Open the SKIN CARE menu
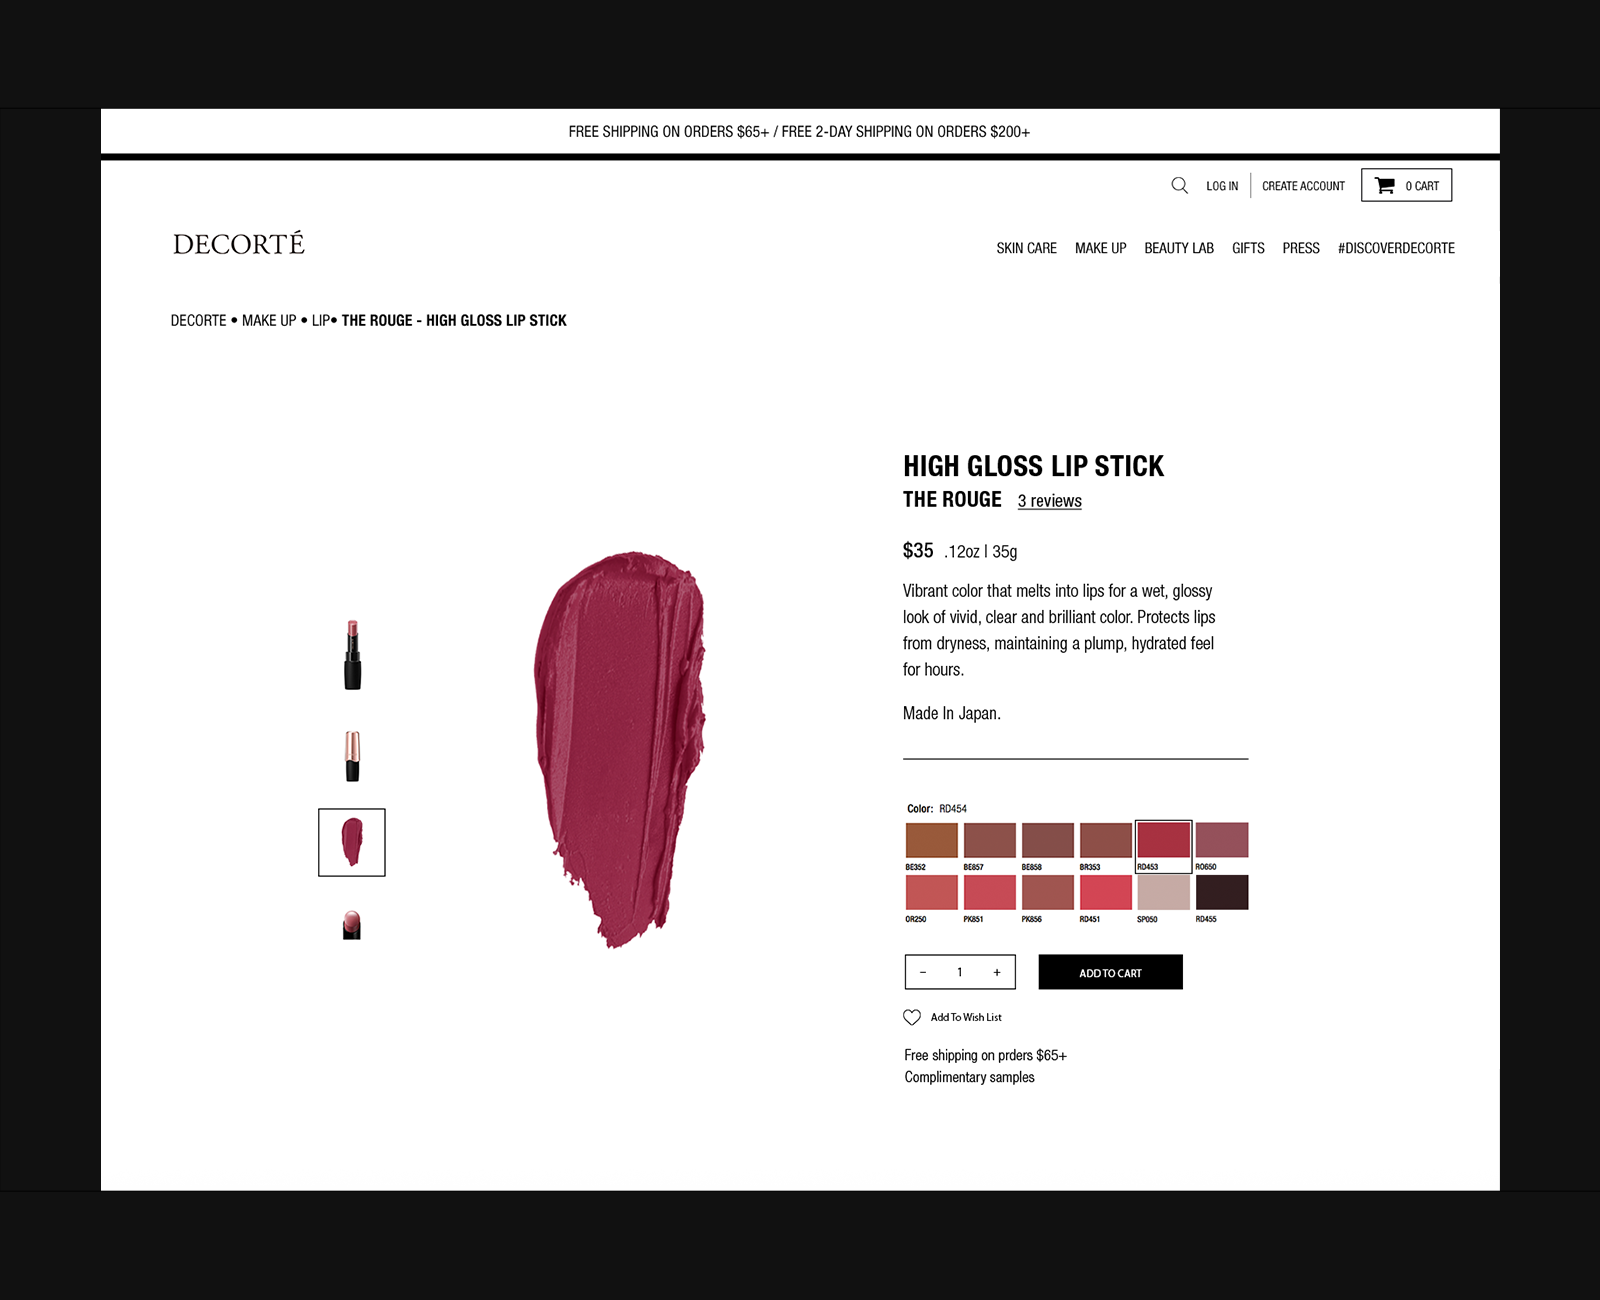This screenshot has height=1300, width=1600. pos(1026,248)
